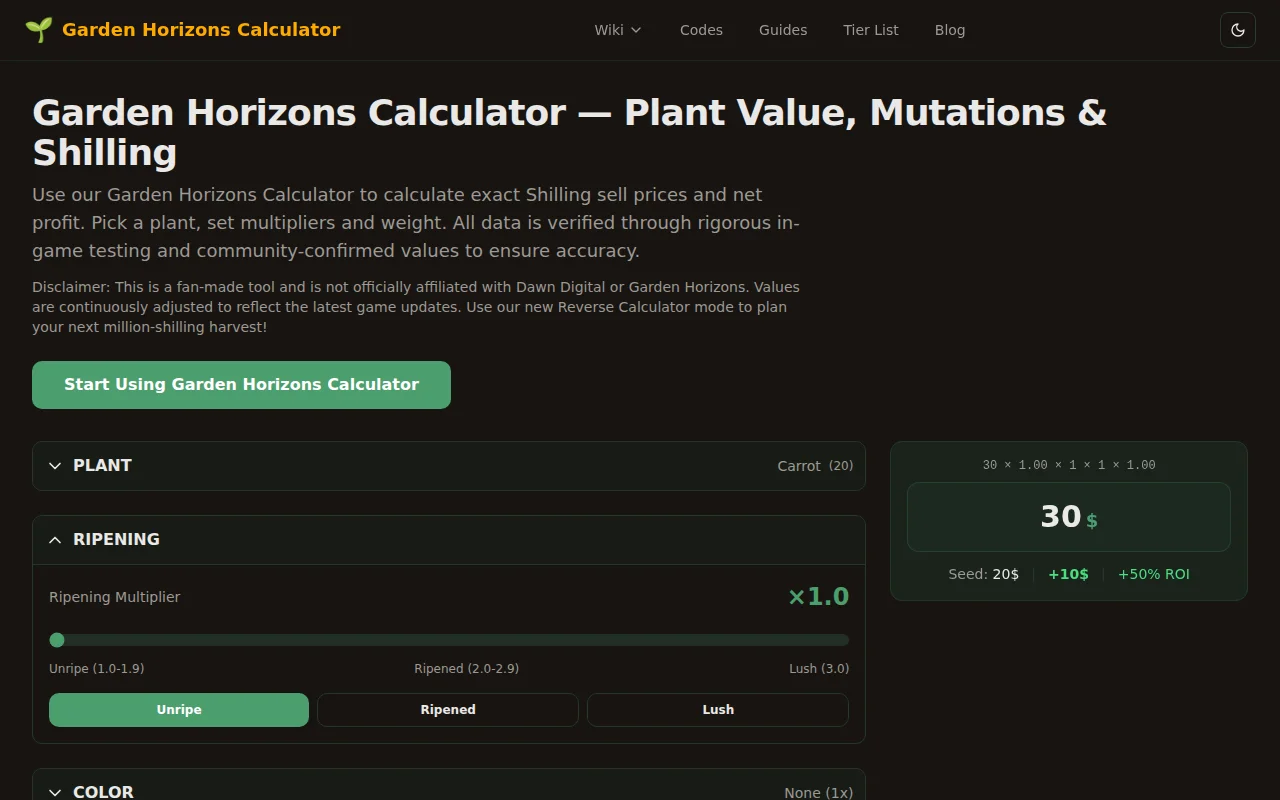Select the Unripe ripening option
This screenshot has height=800, width=1280.
pos(179,710)
